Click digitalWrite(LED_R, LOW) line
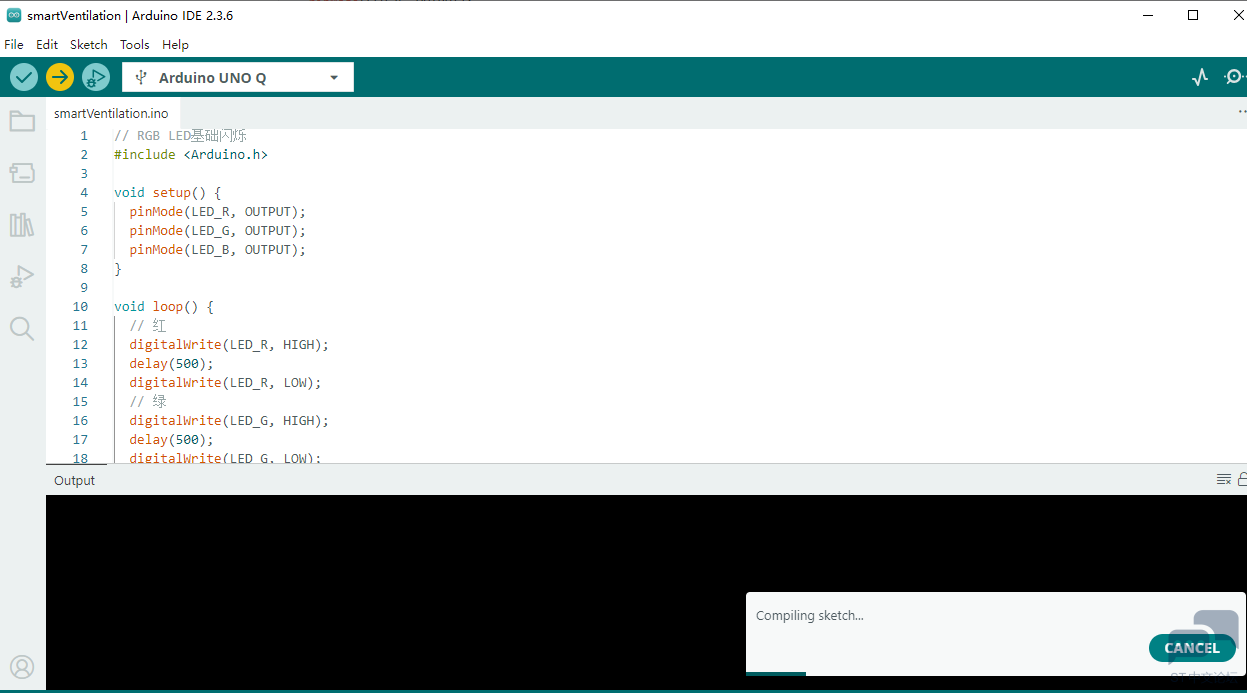The height and width of the screenshot is (693, 1247). (x=225, y=383)
